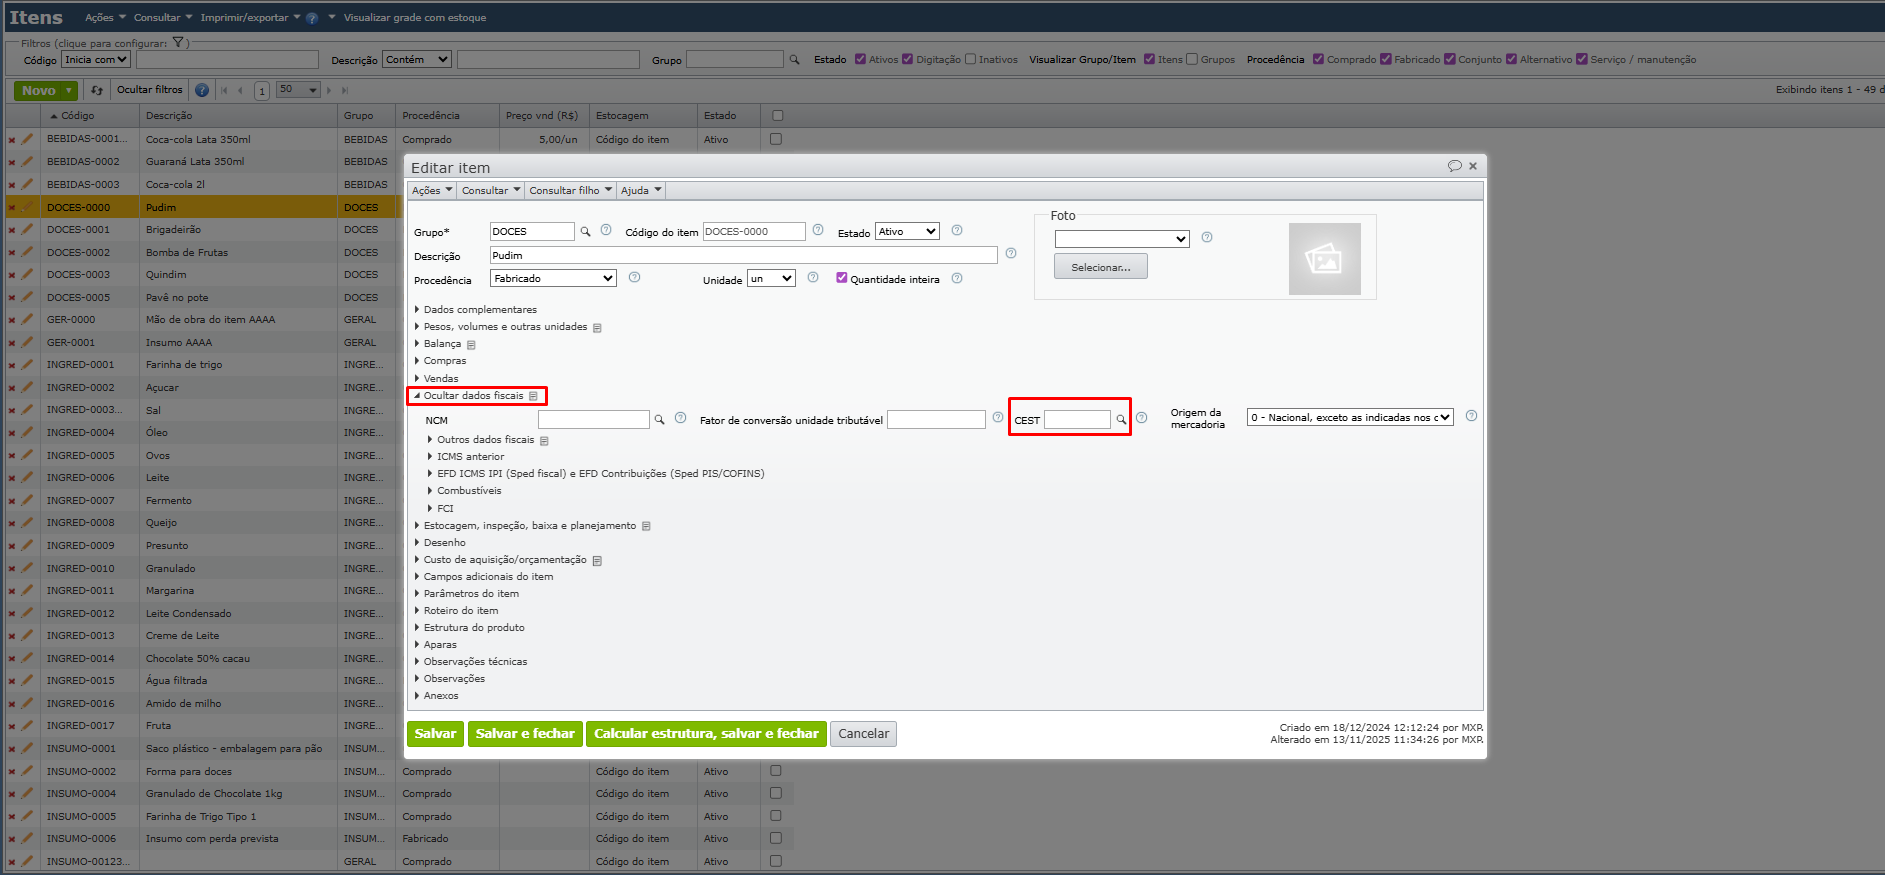Toggle the Digitação filter checkbox

coord(908,59)
